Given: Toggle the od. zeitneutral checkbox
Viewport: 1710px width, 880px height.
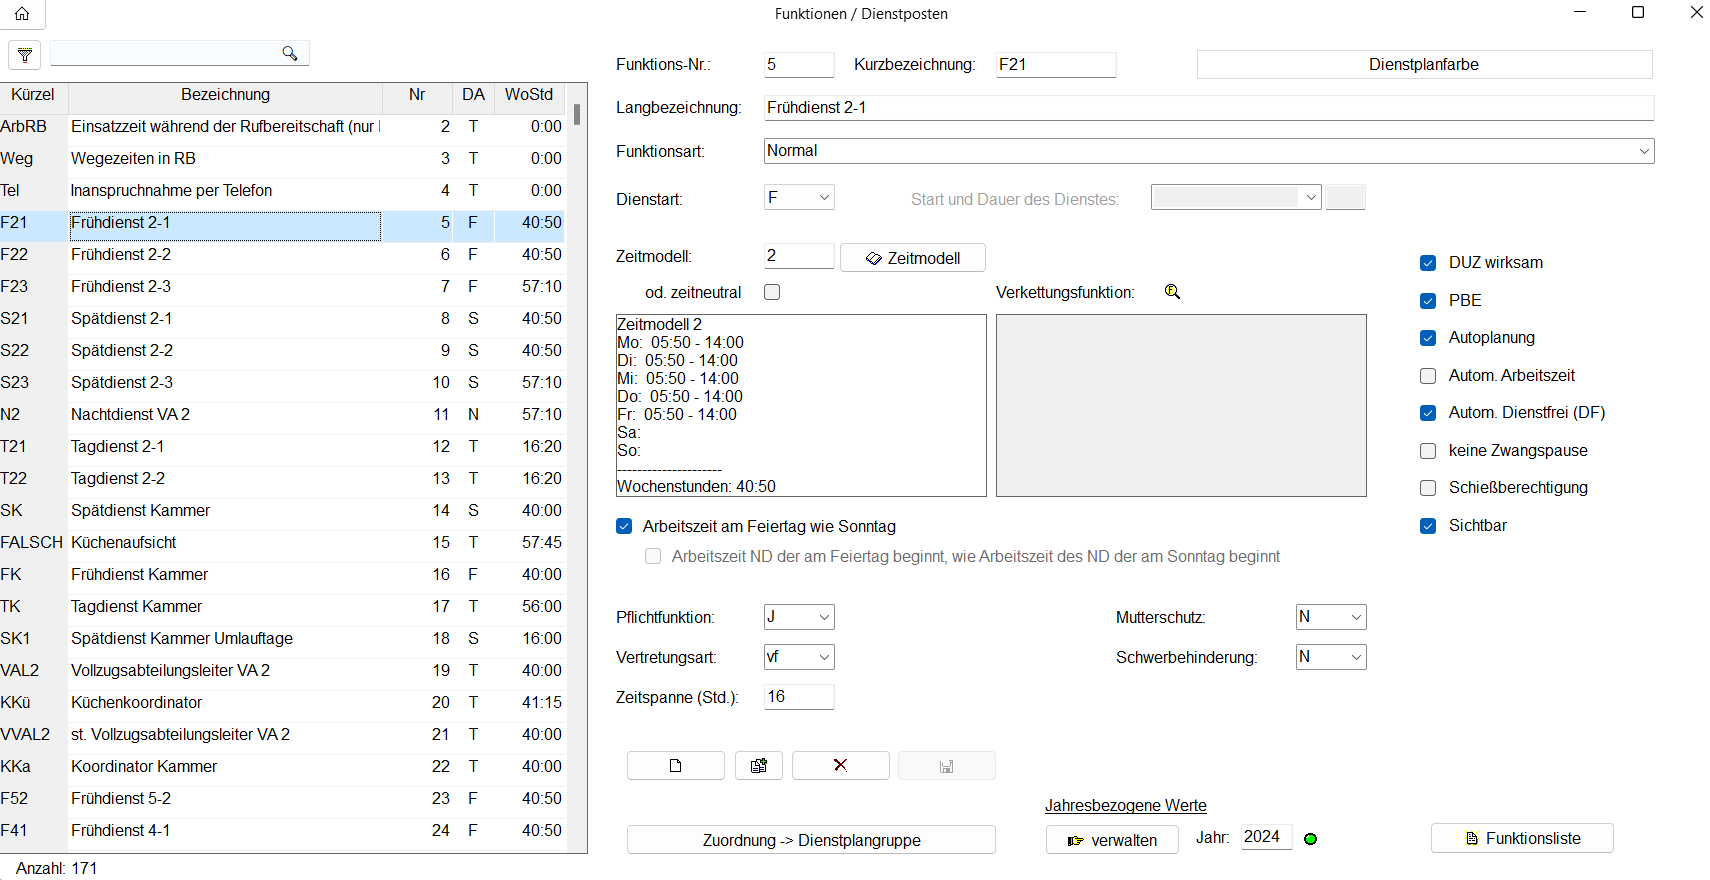Looking at the screenshot, I should [x=772, y=292].
